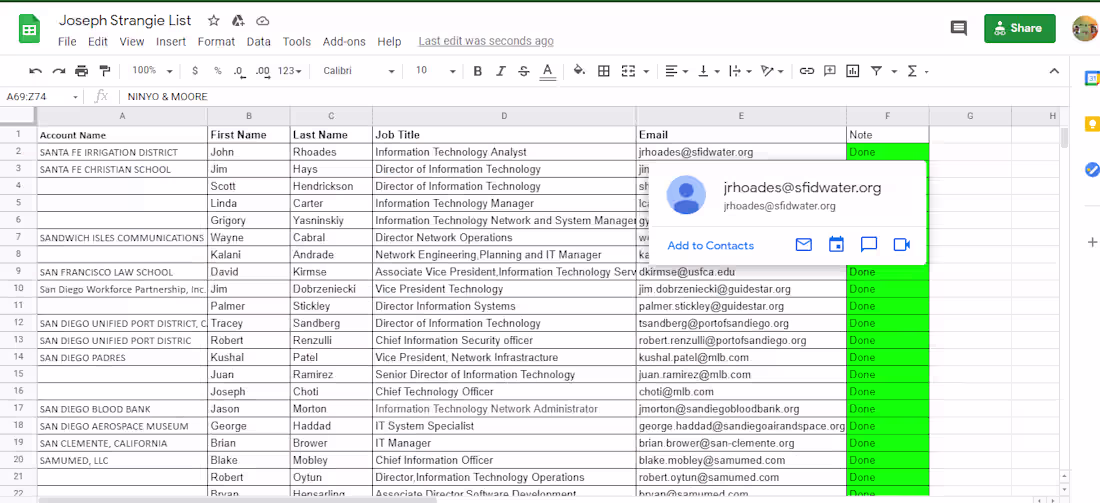Open the font size 10 dropdown
The height and width of the screenshot is (503, 1100).
436,71
